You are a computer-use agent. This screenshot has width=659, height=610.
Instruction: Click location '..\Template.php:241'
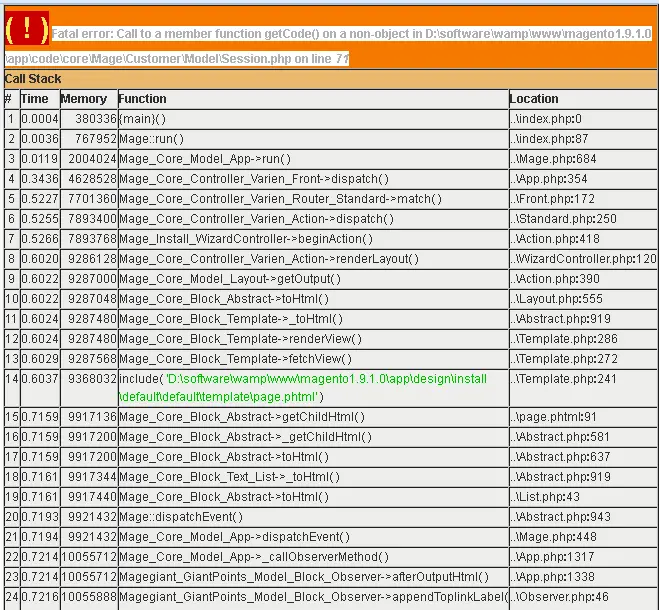pyautogui.click(x=563, y=379)
